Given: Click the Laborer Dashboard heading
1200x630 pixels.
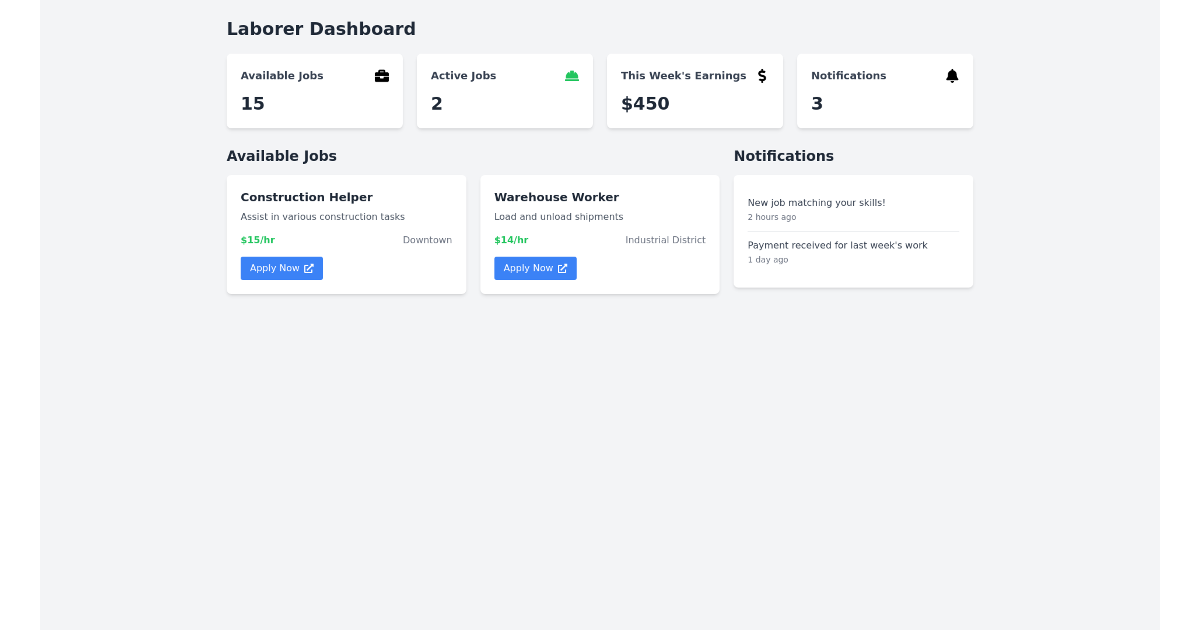Looking at the screenshot, I should pyautogui.click(x=320, y=29).
